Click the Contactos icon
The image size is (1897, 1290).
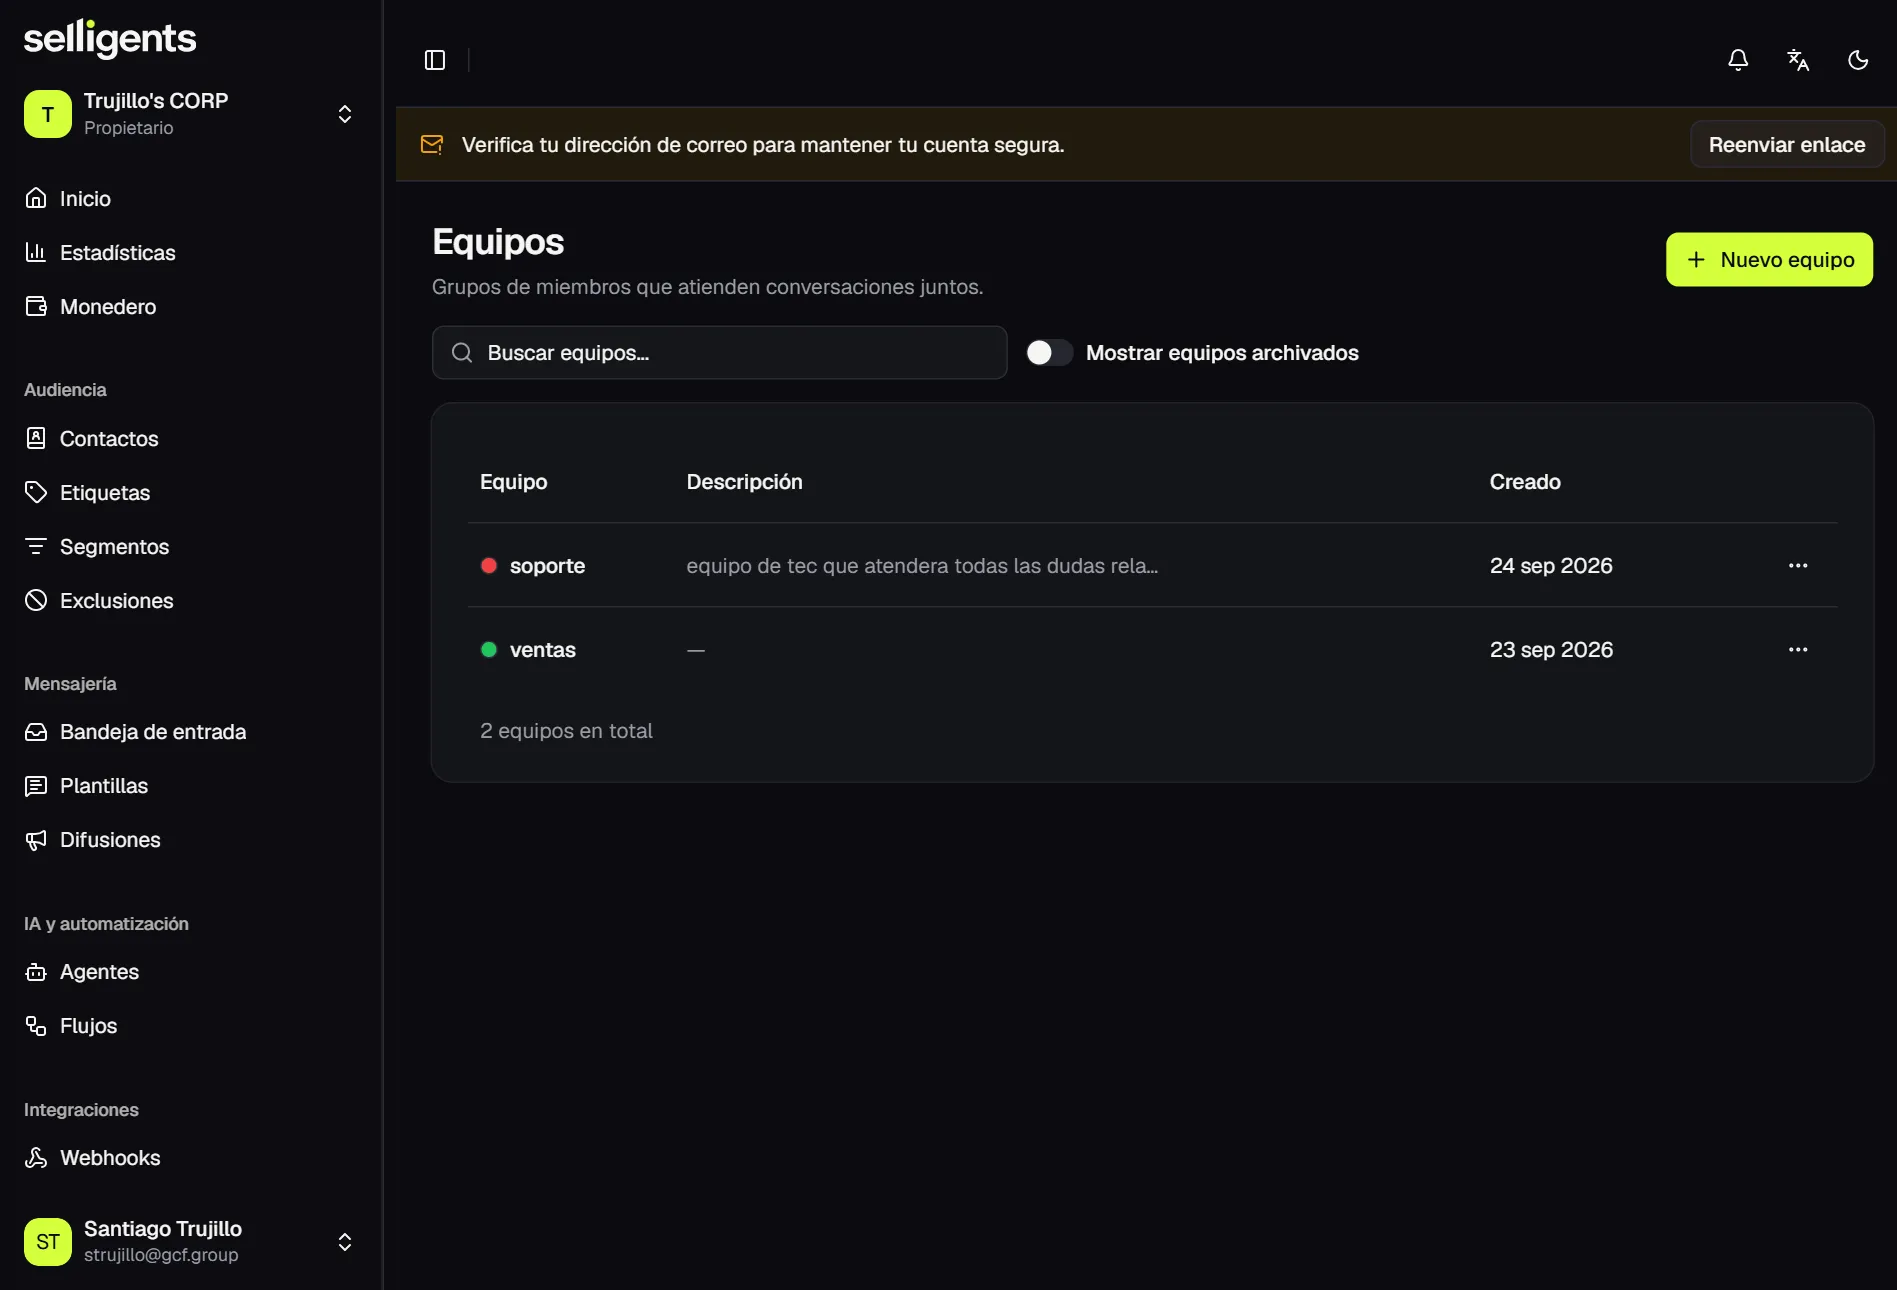(36, 438)
